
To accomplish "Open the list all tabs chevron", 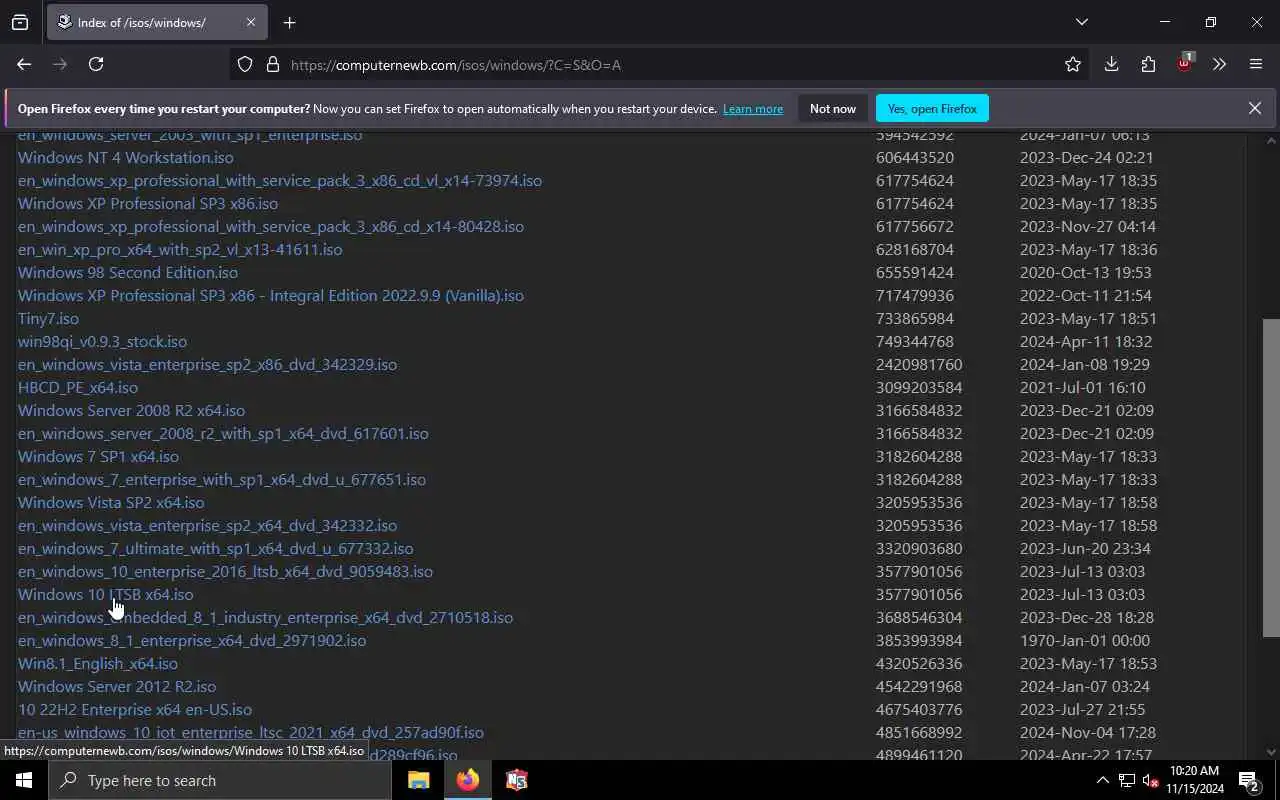I will (1082, 22).
